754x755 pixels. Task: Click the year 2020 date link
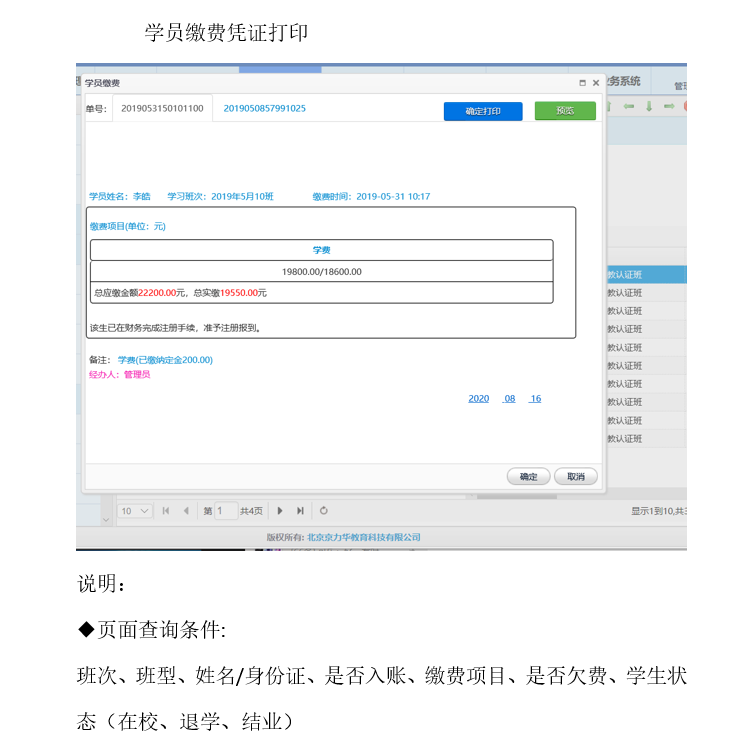(x=479, y=398)
